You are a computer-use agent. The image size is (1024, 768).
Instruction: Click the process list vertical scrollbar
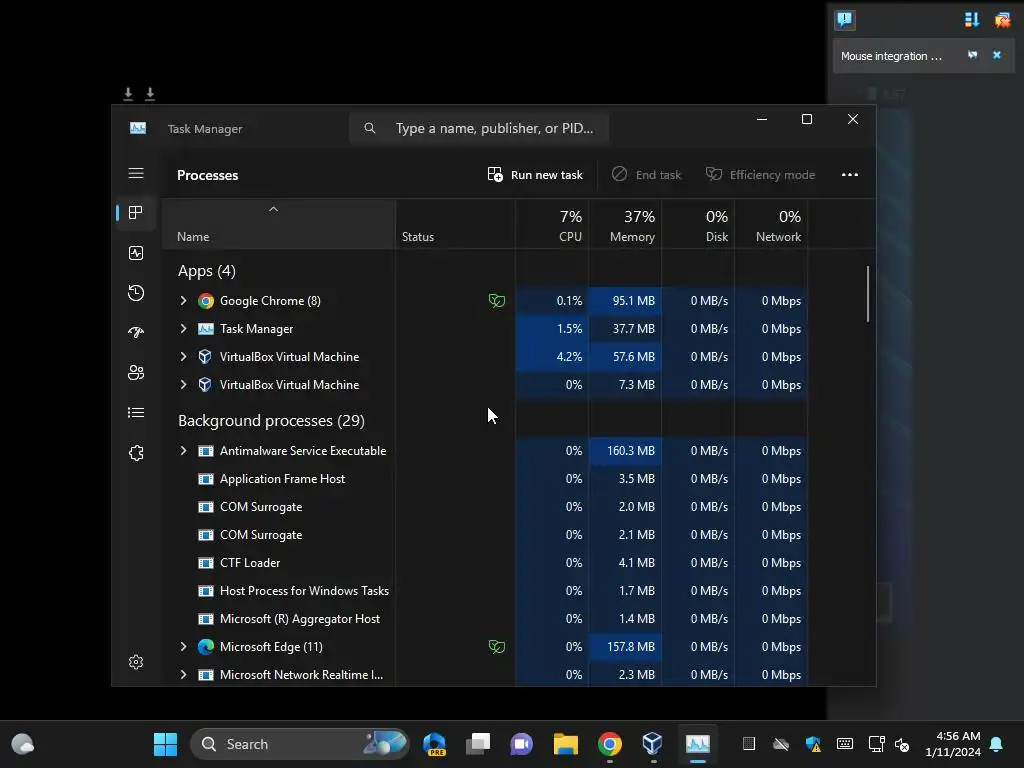point(868,294)
